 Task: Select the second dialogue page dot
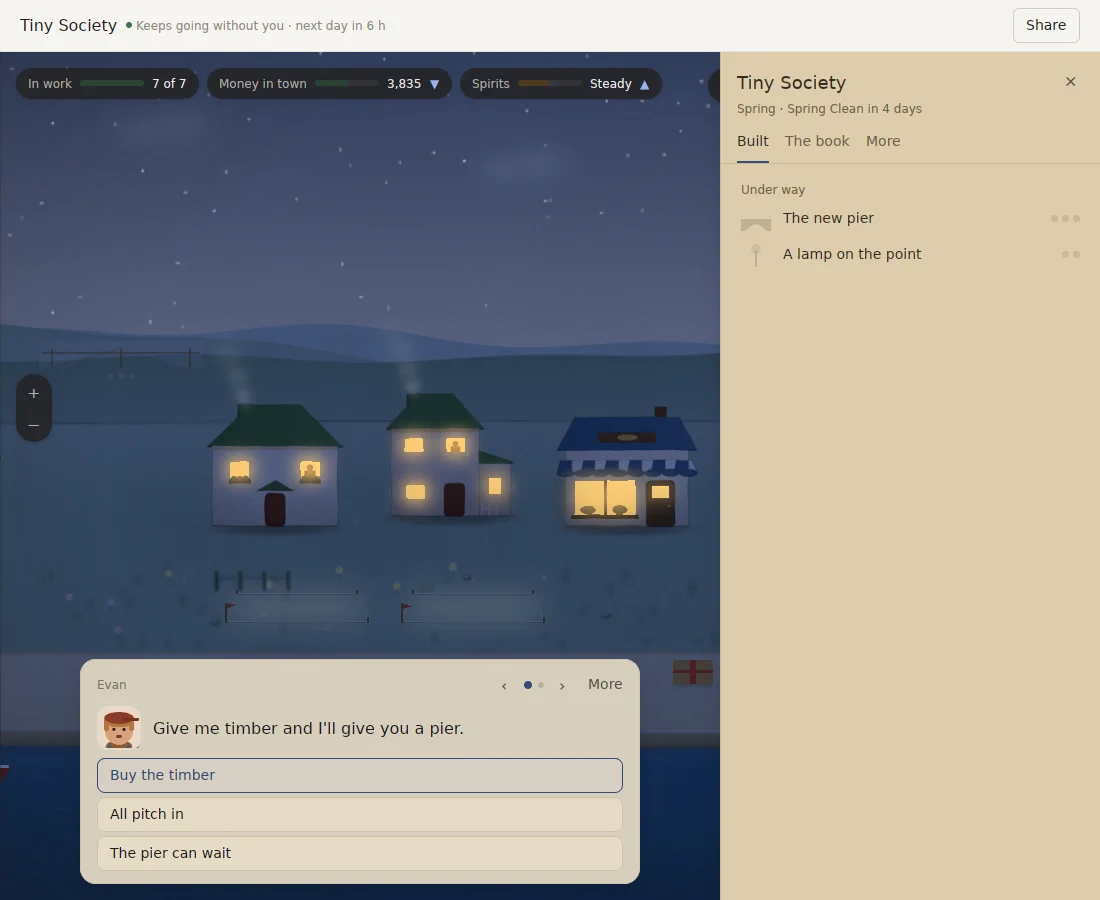541,685
